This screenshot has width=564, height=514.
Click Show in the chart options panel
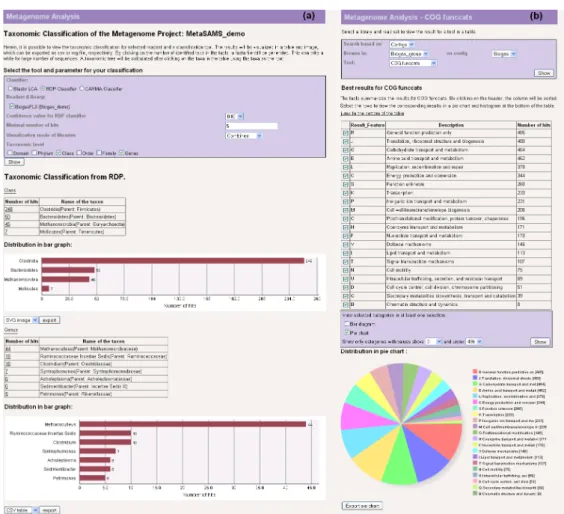point(540,342)
